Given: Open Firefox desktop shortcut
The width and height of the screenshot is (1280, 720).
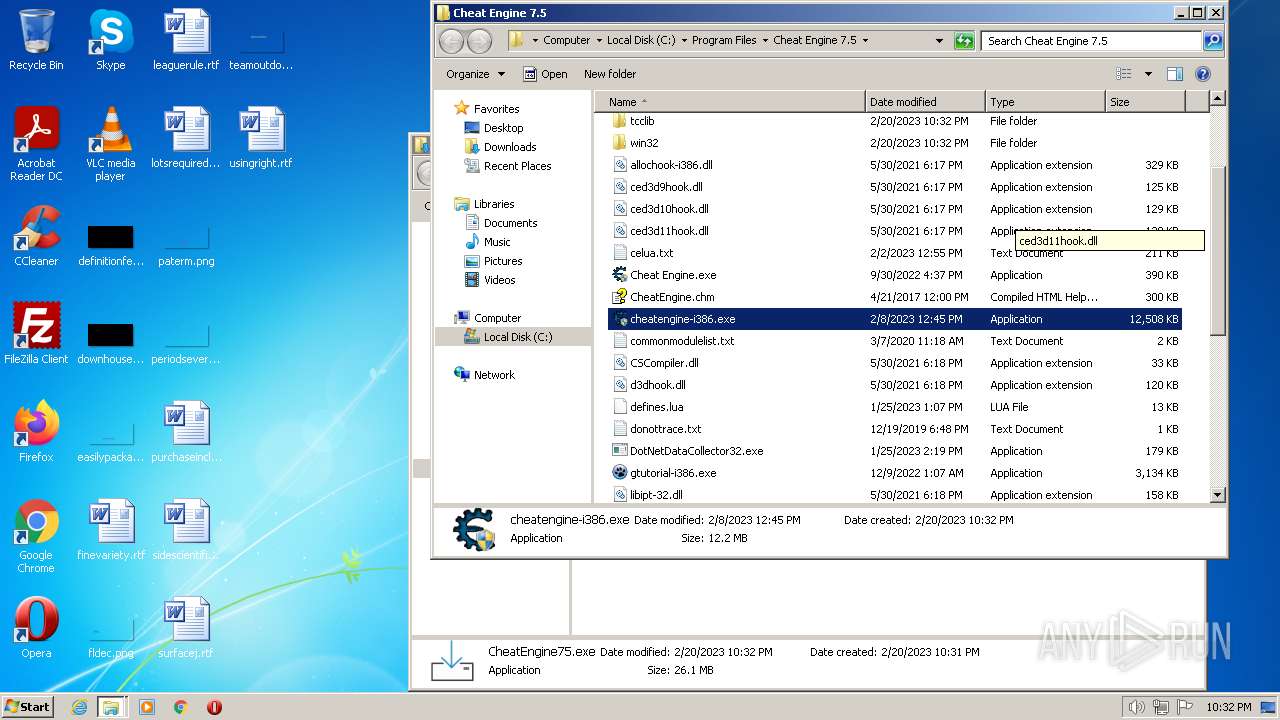Looking at the screenshot, I should point(36,431).
